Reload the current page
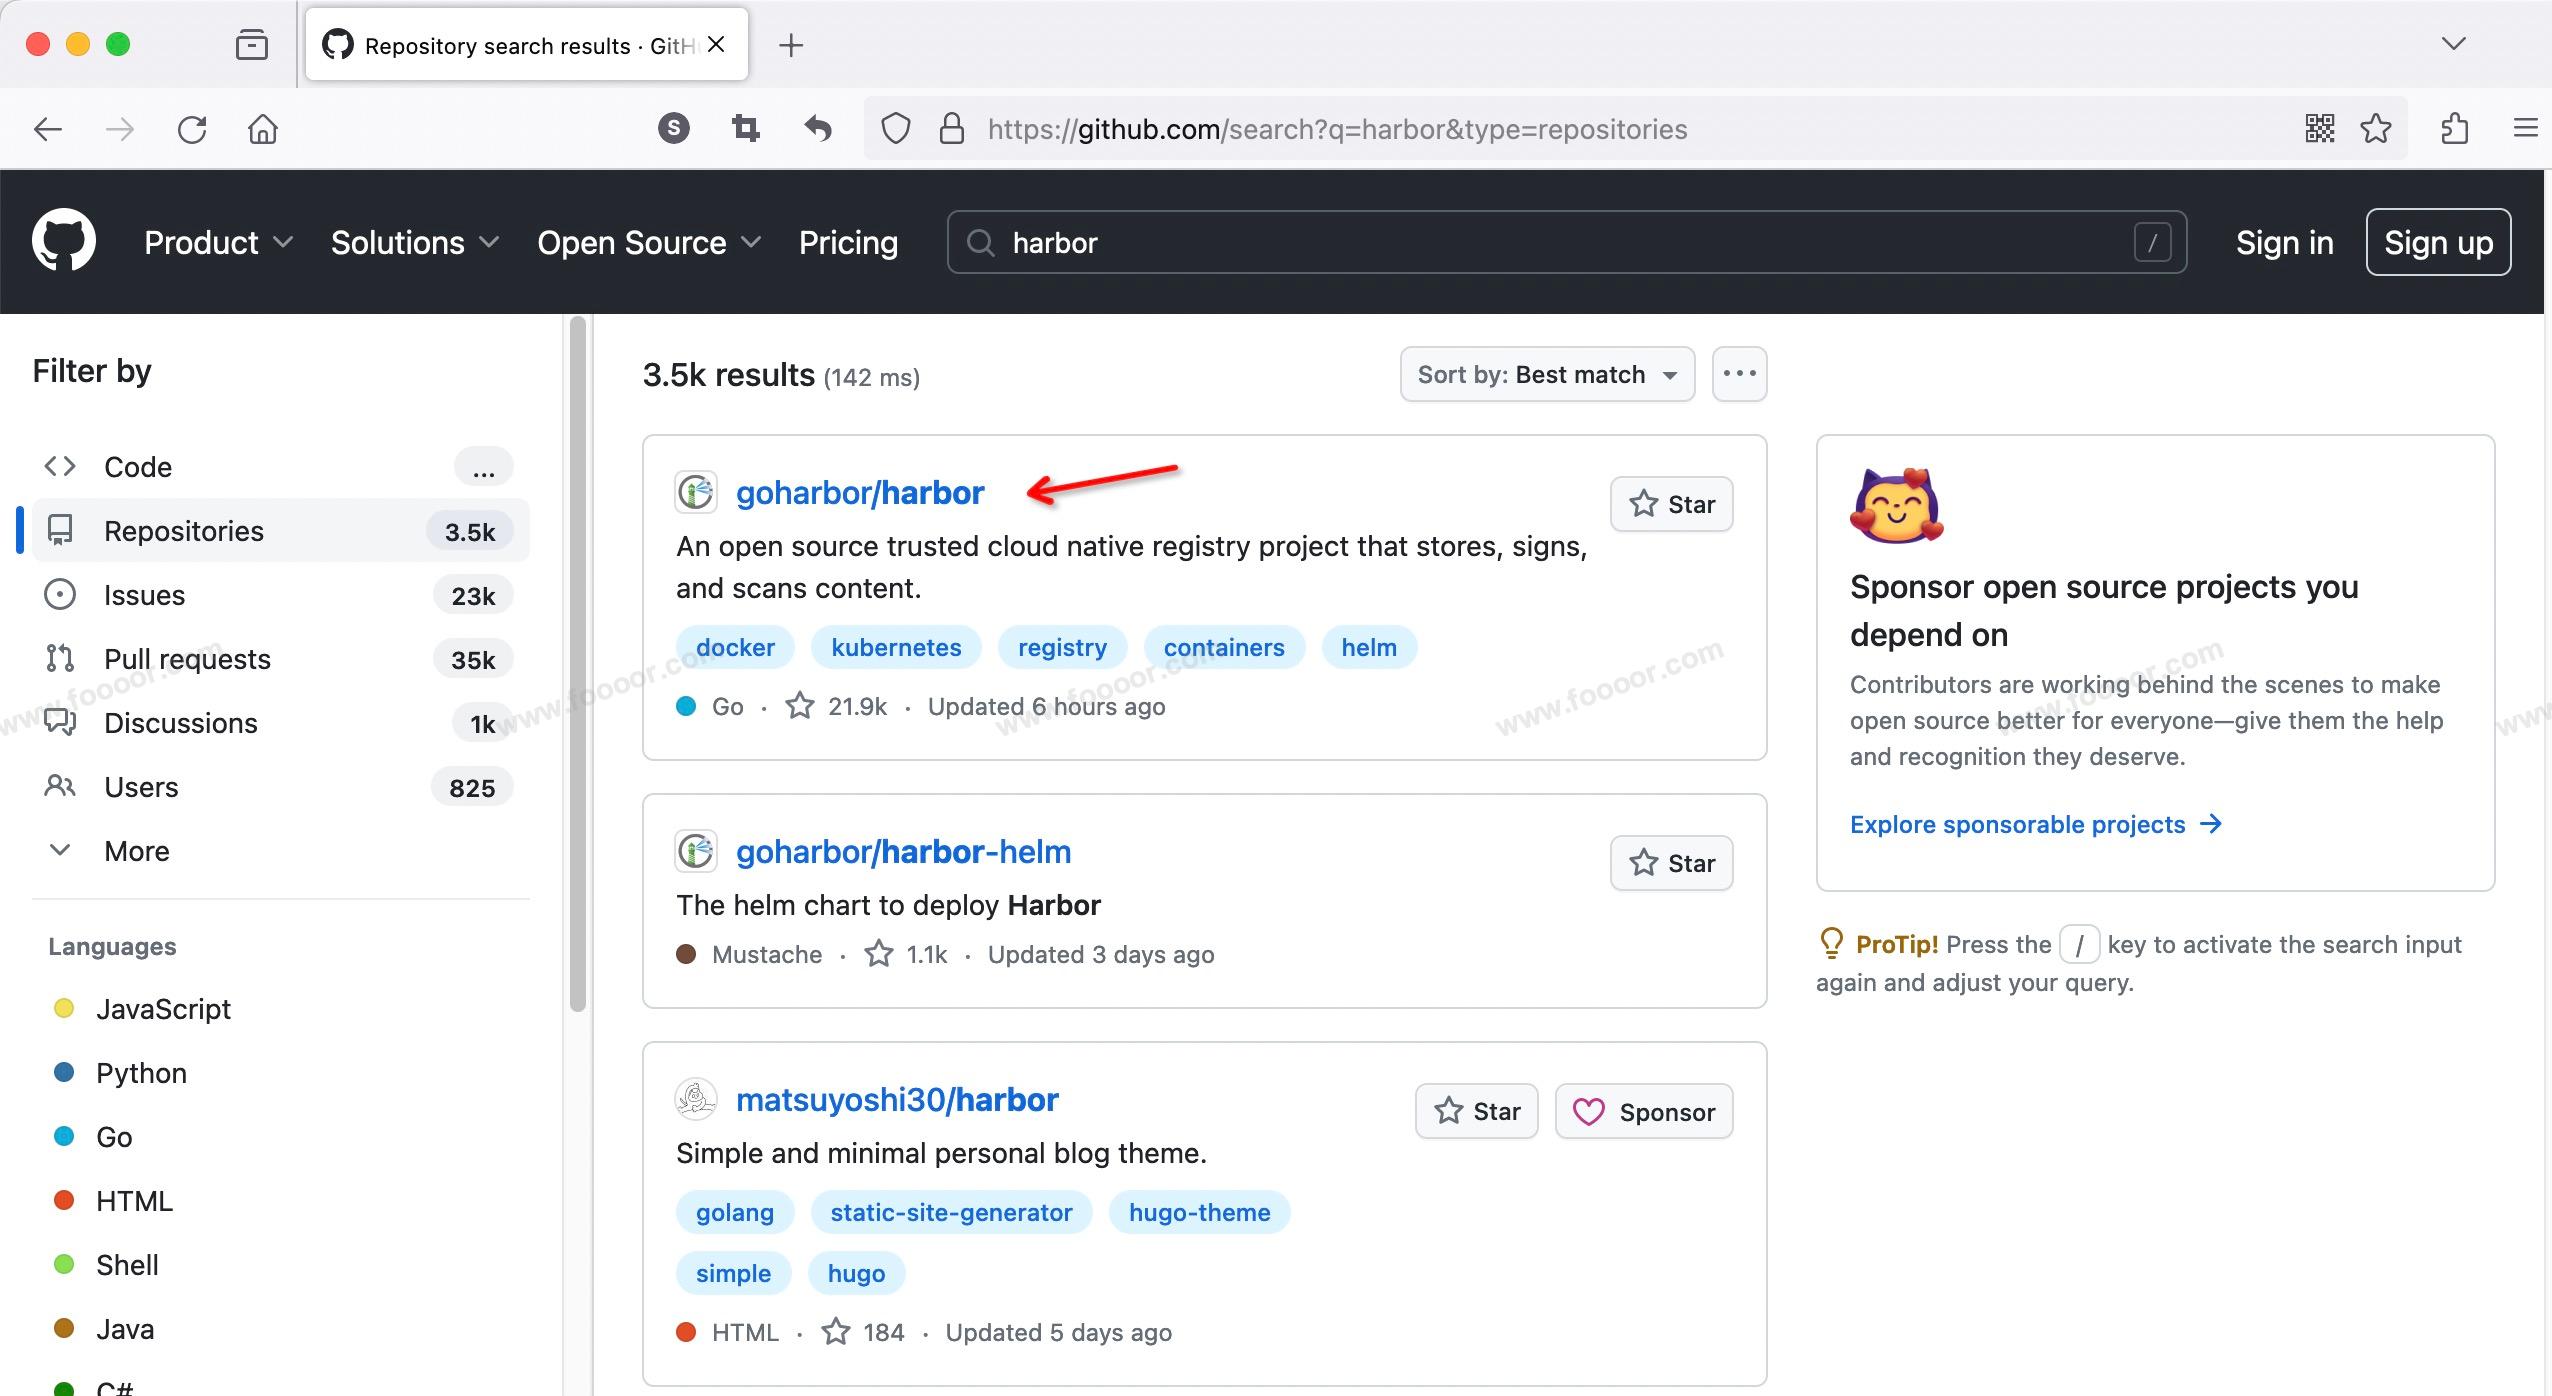 192,129
